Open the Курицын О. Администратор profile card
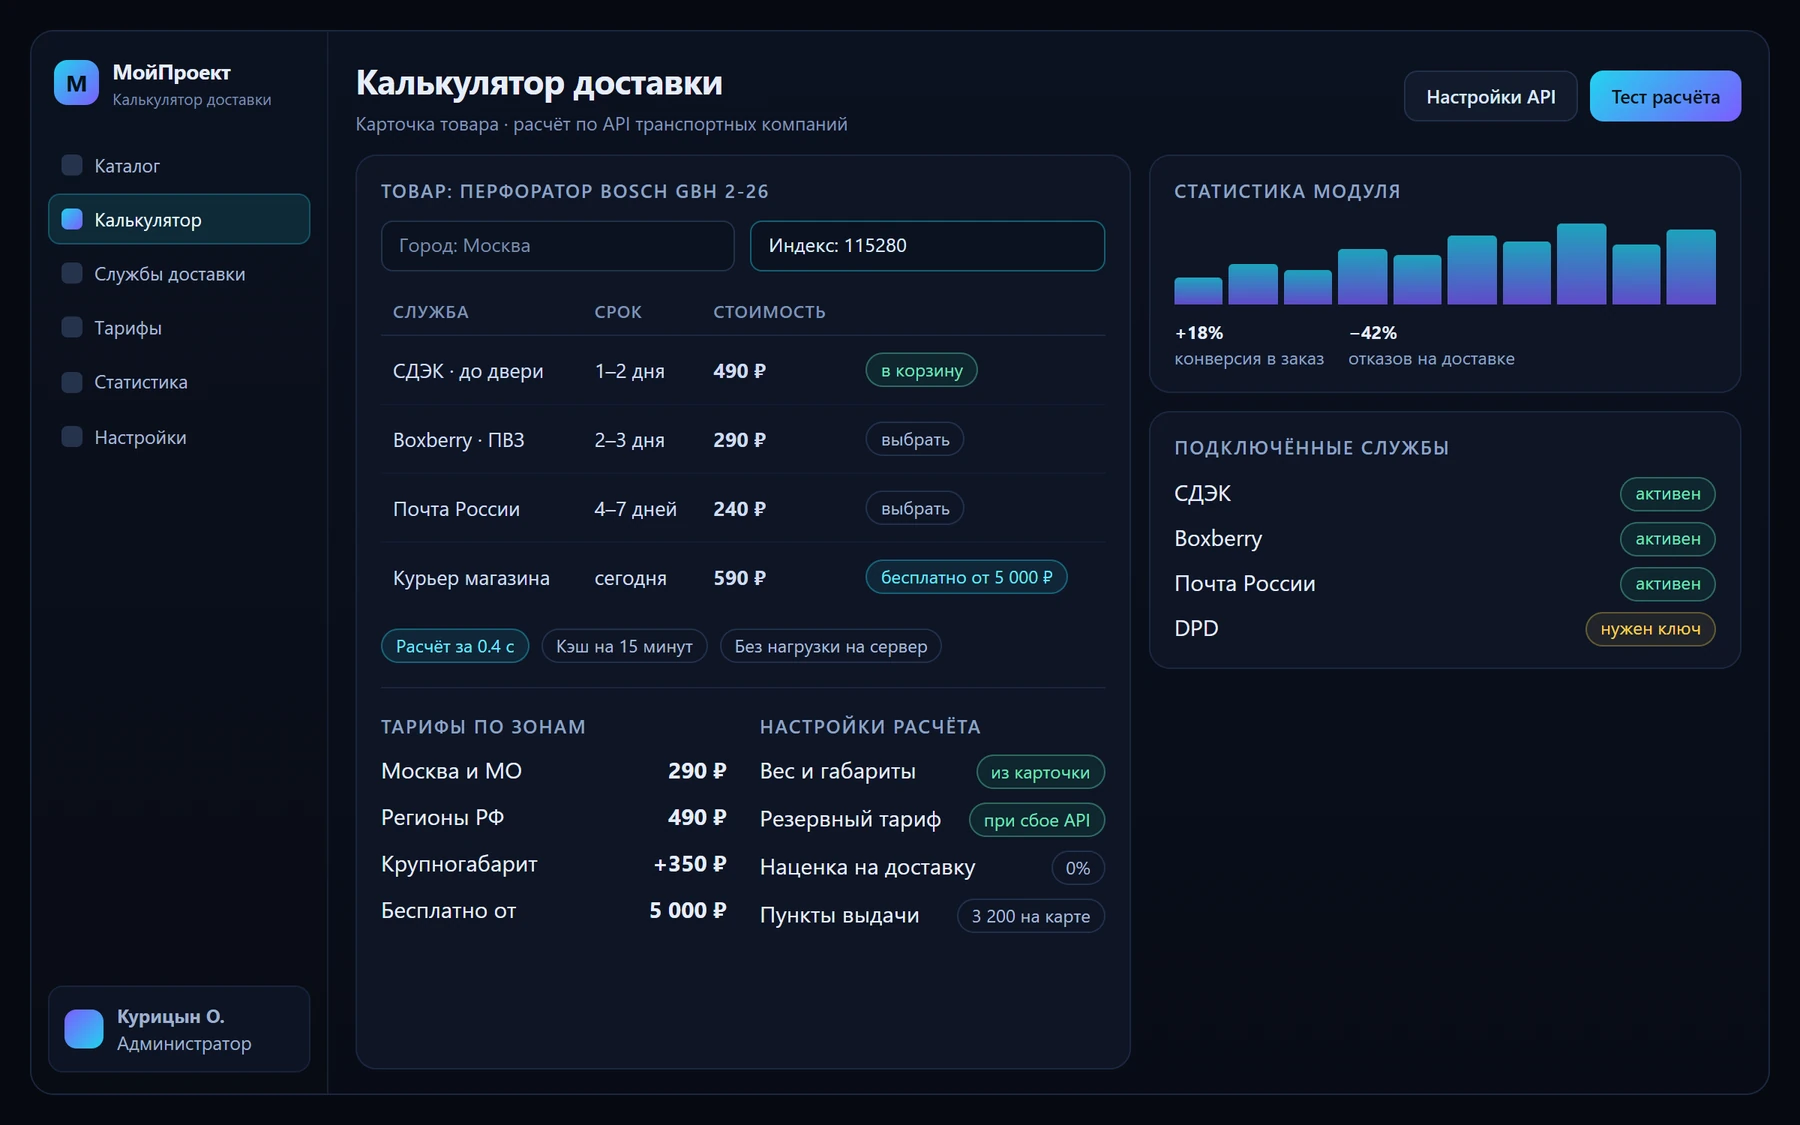The width and height of the screenshot is (1800, 1125). tap(179, 1029)
